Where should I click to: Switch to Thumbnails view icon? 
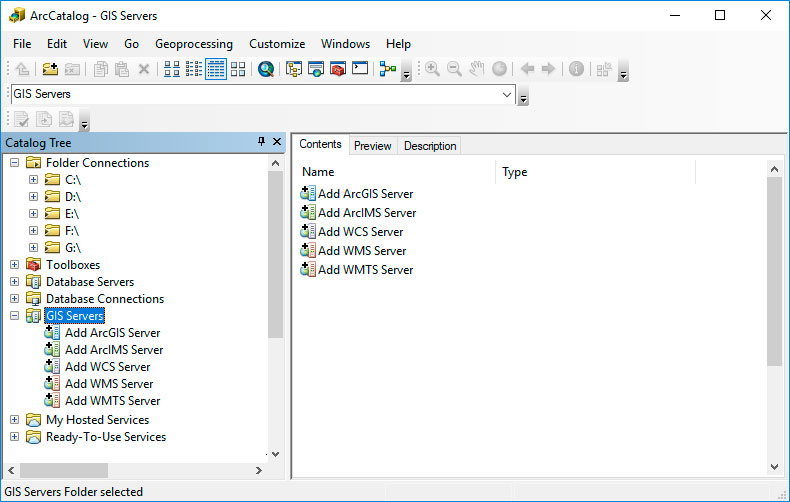238,69
